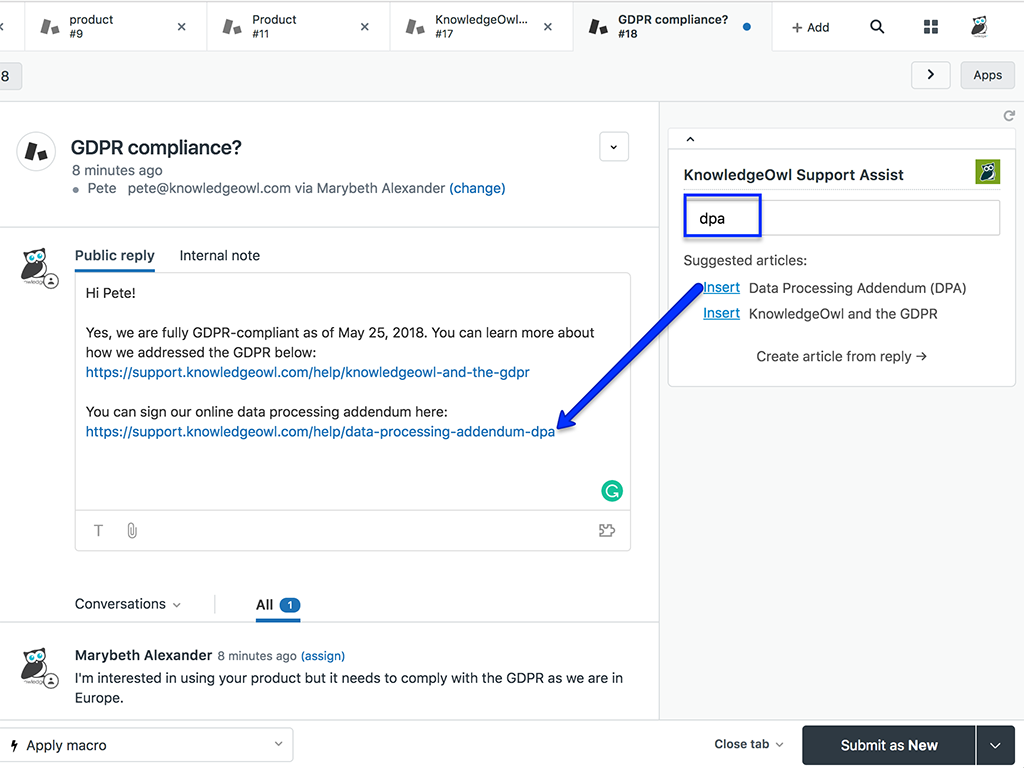Click the text formatting T icon
Screen dimensions: 1024x768
pyautogui.click(x=98, y=531)
